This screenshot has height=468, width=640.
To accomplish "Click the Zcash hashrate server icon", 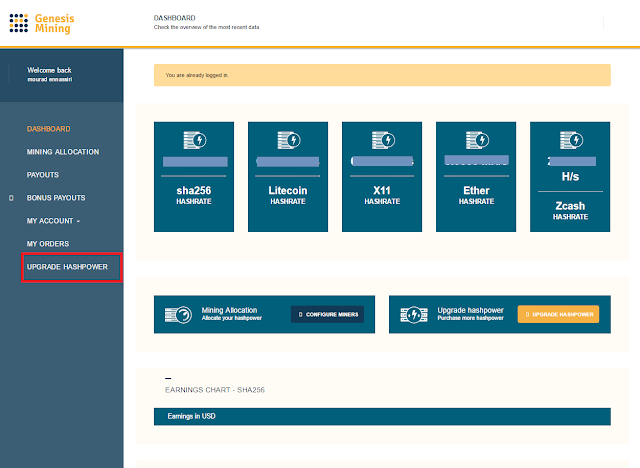I will pyautogui.click(x=571, y=140).
